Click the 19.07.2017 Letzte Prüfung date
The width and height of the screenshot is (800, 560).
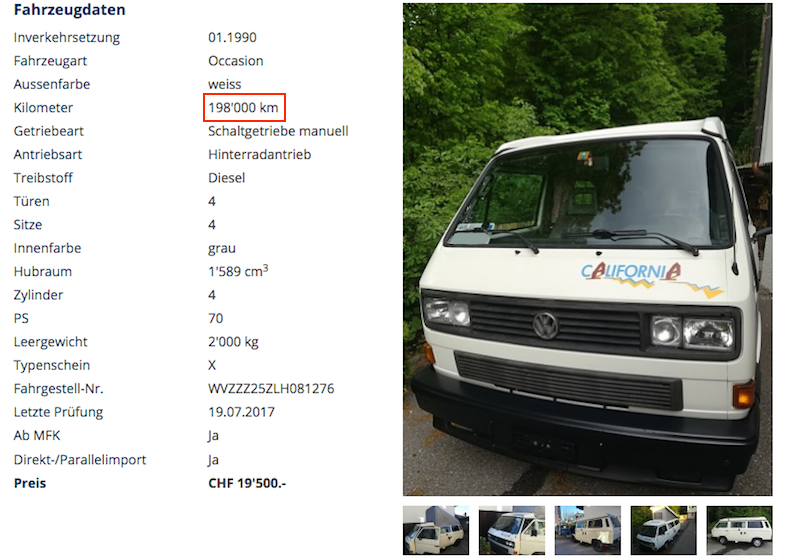pos(241,412)
